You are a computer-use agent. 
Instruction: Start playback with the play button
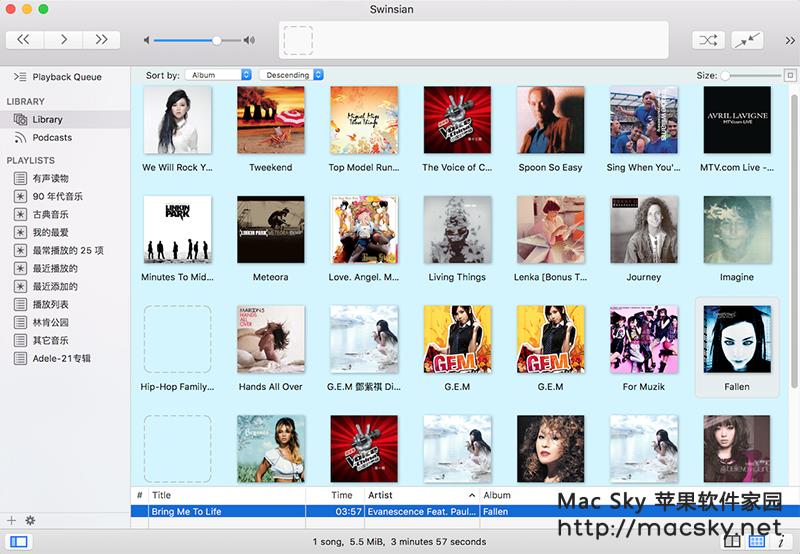[63, 40]
